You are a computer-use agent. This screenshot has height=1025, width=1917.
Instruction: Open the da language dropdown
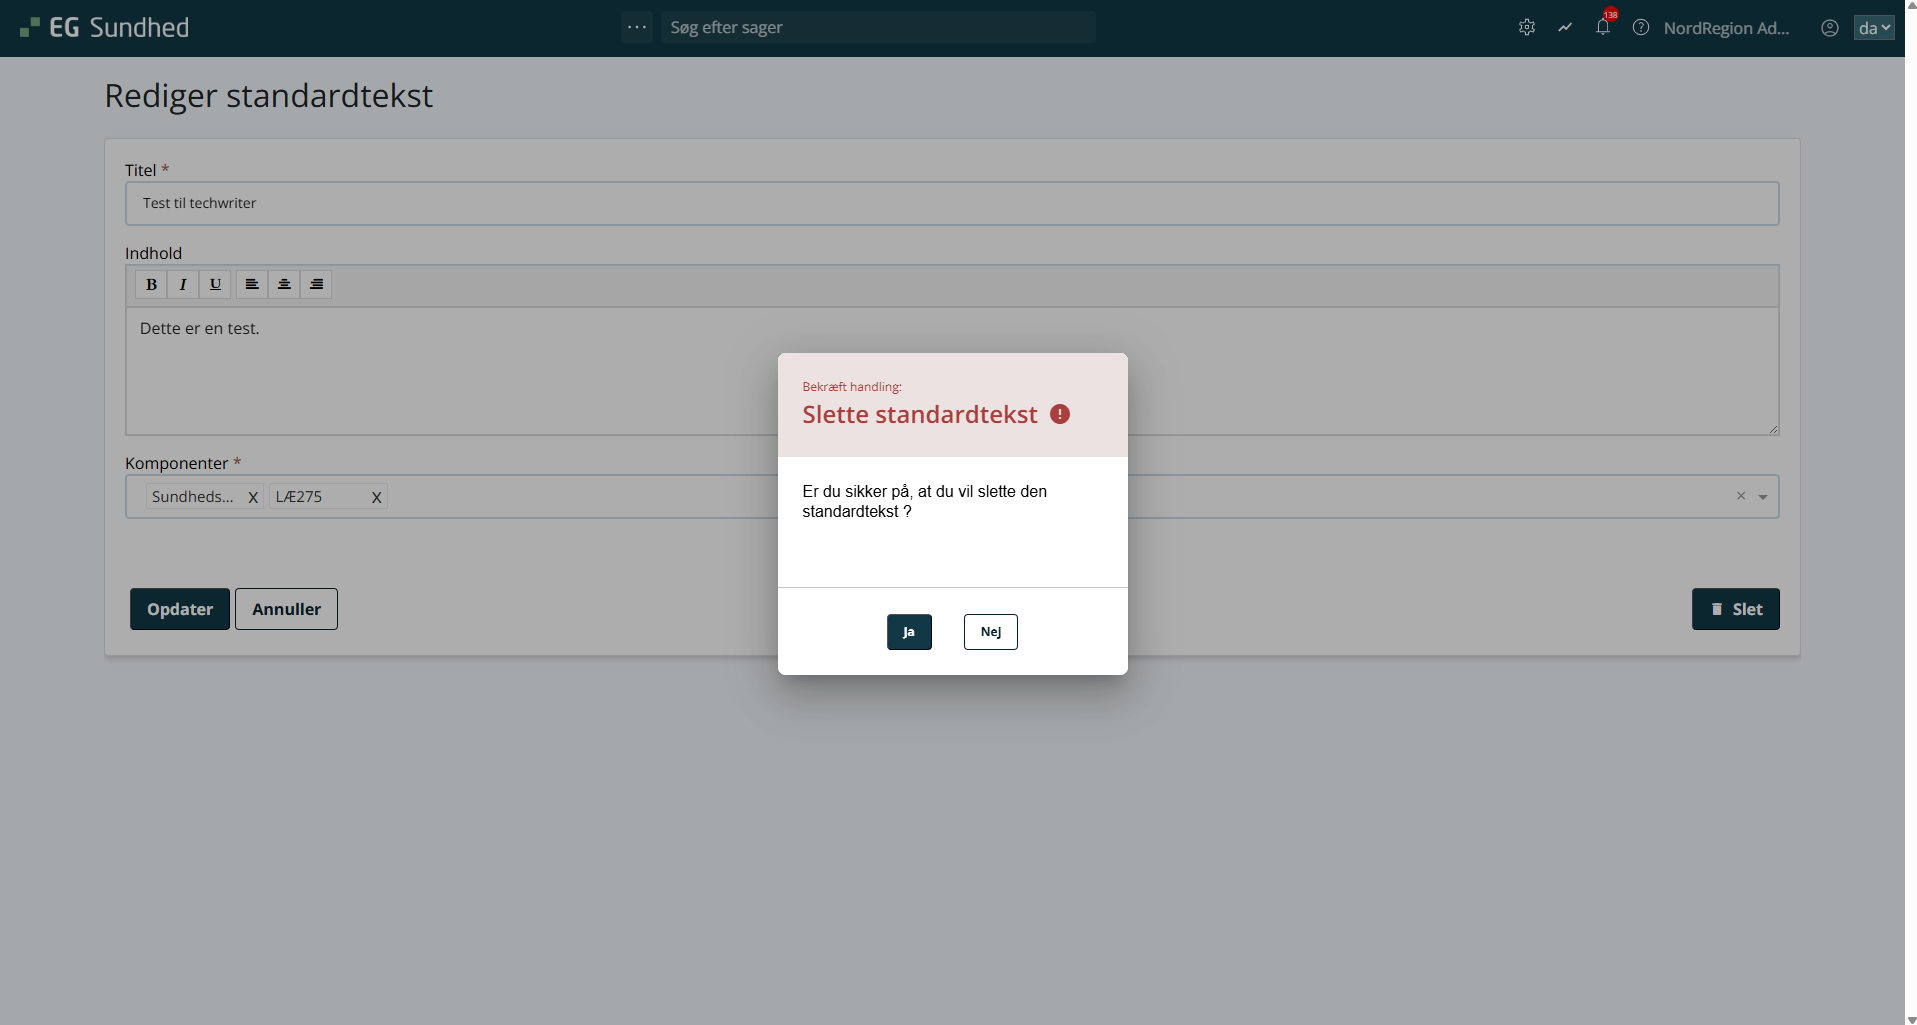[1874, 28]
